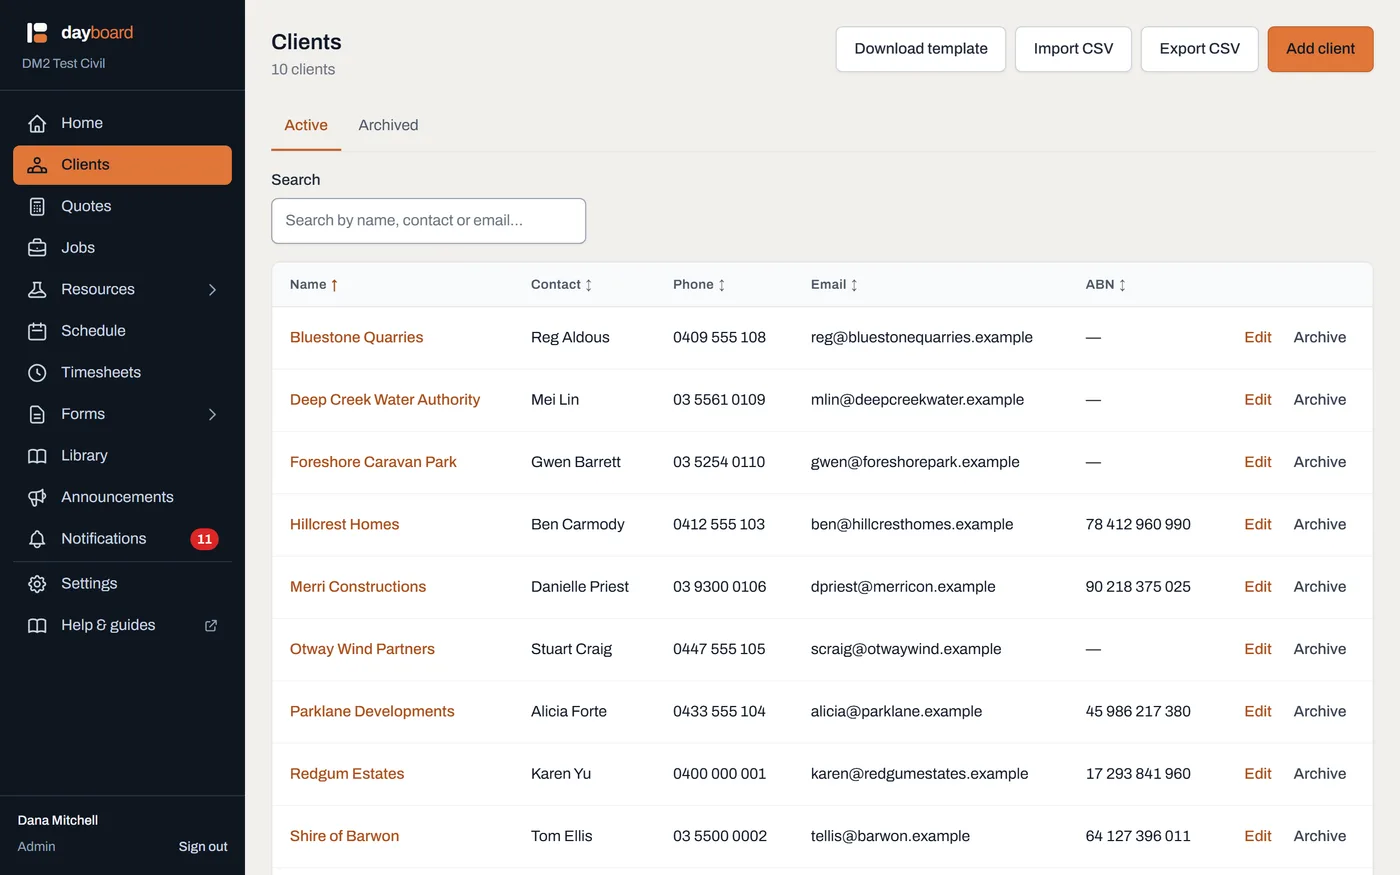Click the Import CSV button
This screenshot has height=875, width=1400.
(1073, 49)
